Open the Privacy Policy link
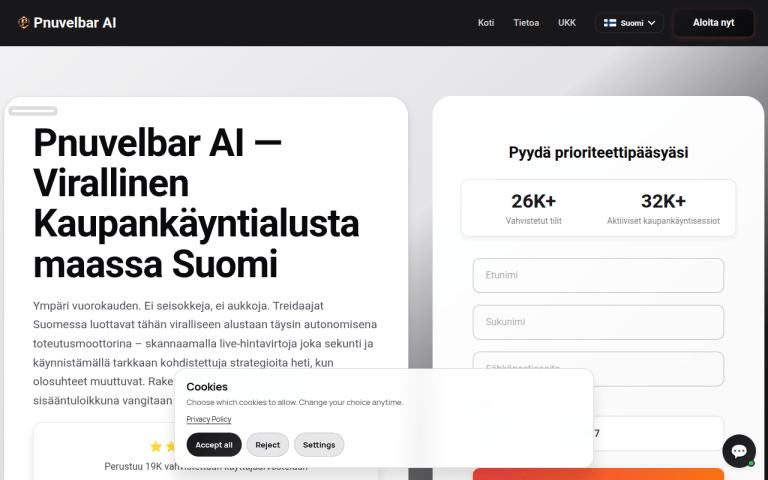Image resolution: width=768 pixels, height=480 pixels. (x=209, y=419)
